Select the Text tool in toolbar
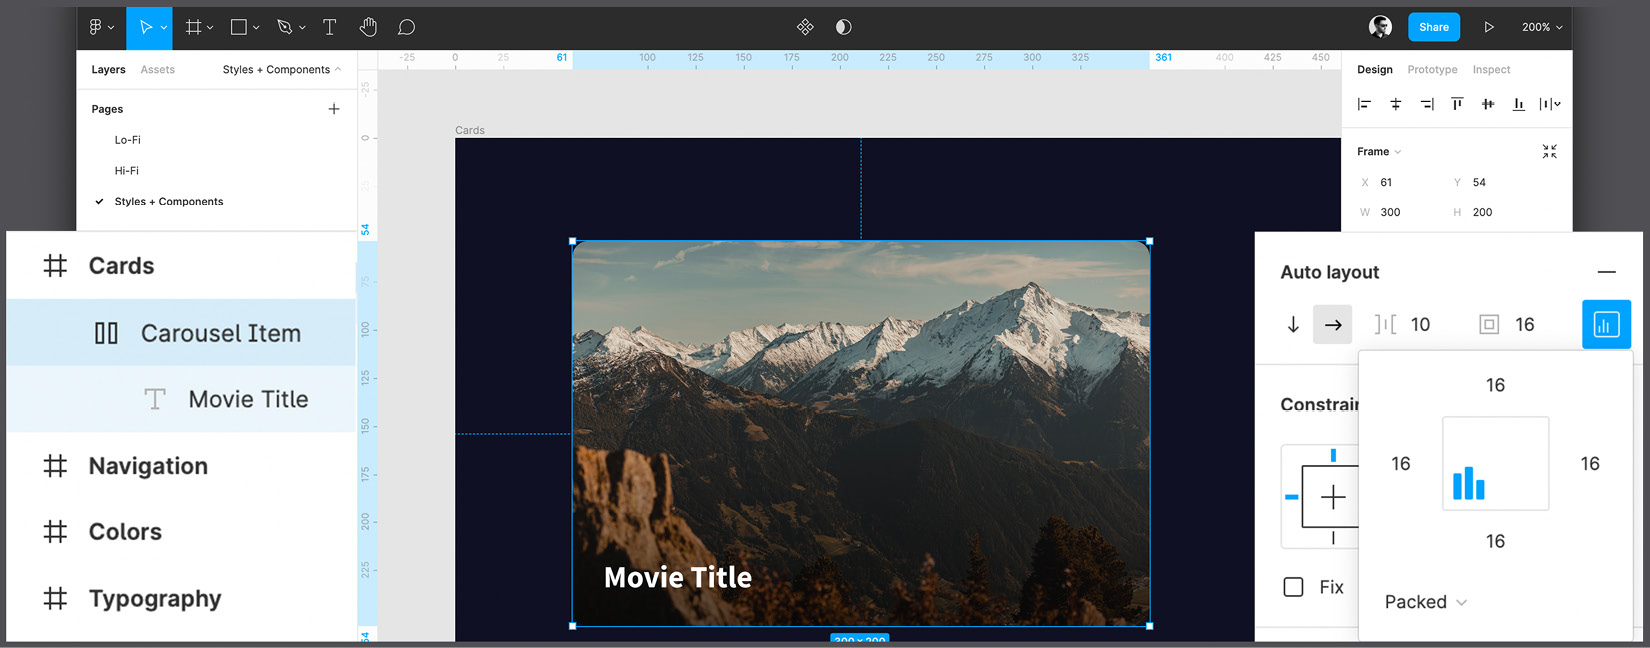Image resolution: width=1650 pixels, height=648 pixels. coord(329,27)
